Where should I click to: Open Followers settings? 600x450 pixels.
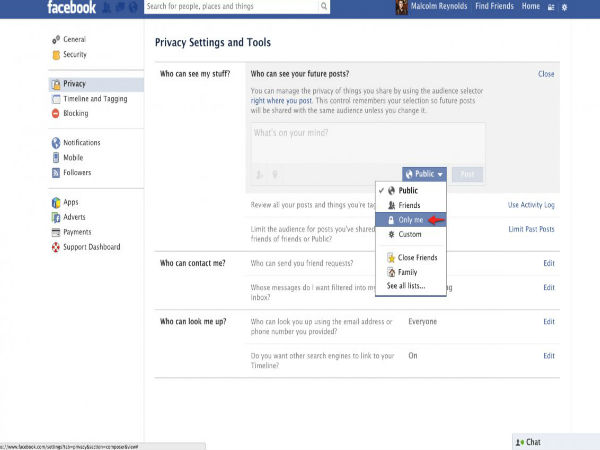[77, 173]
